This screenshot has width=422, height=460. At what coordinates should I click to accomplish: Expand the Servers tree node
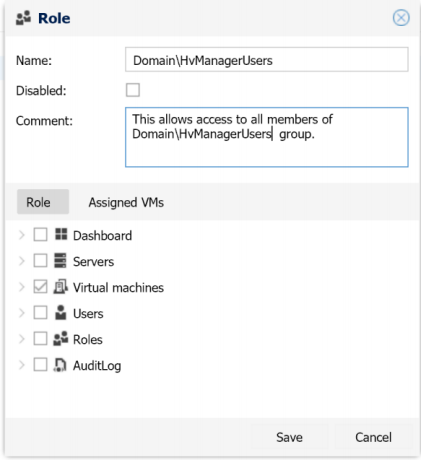coord(22,261)
